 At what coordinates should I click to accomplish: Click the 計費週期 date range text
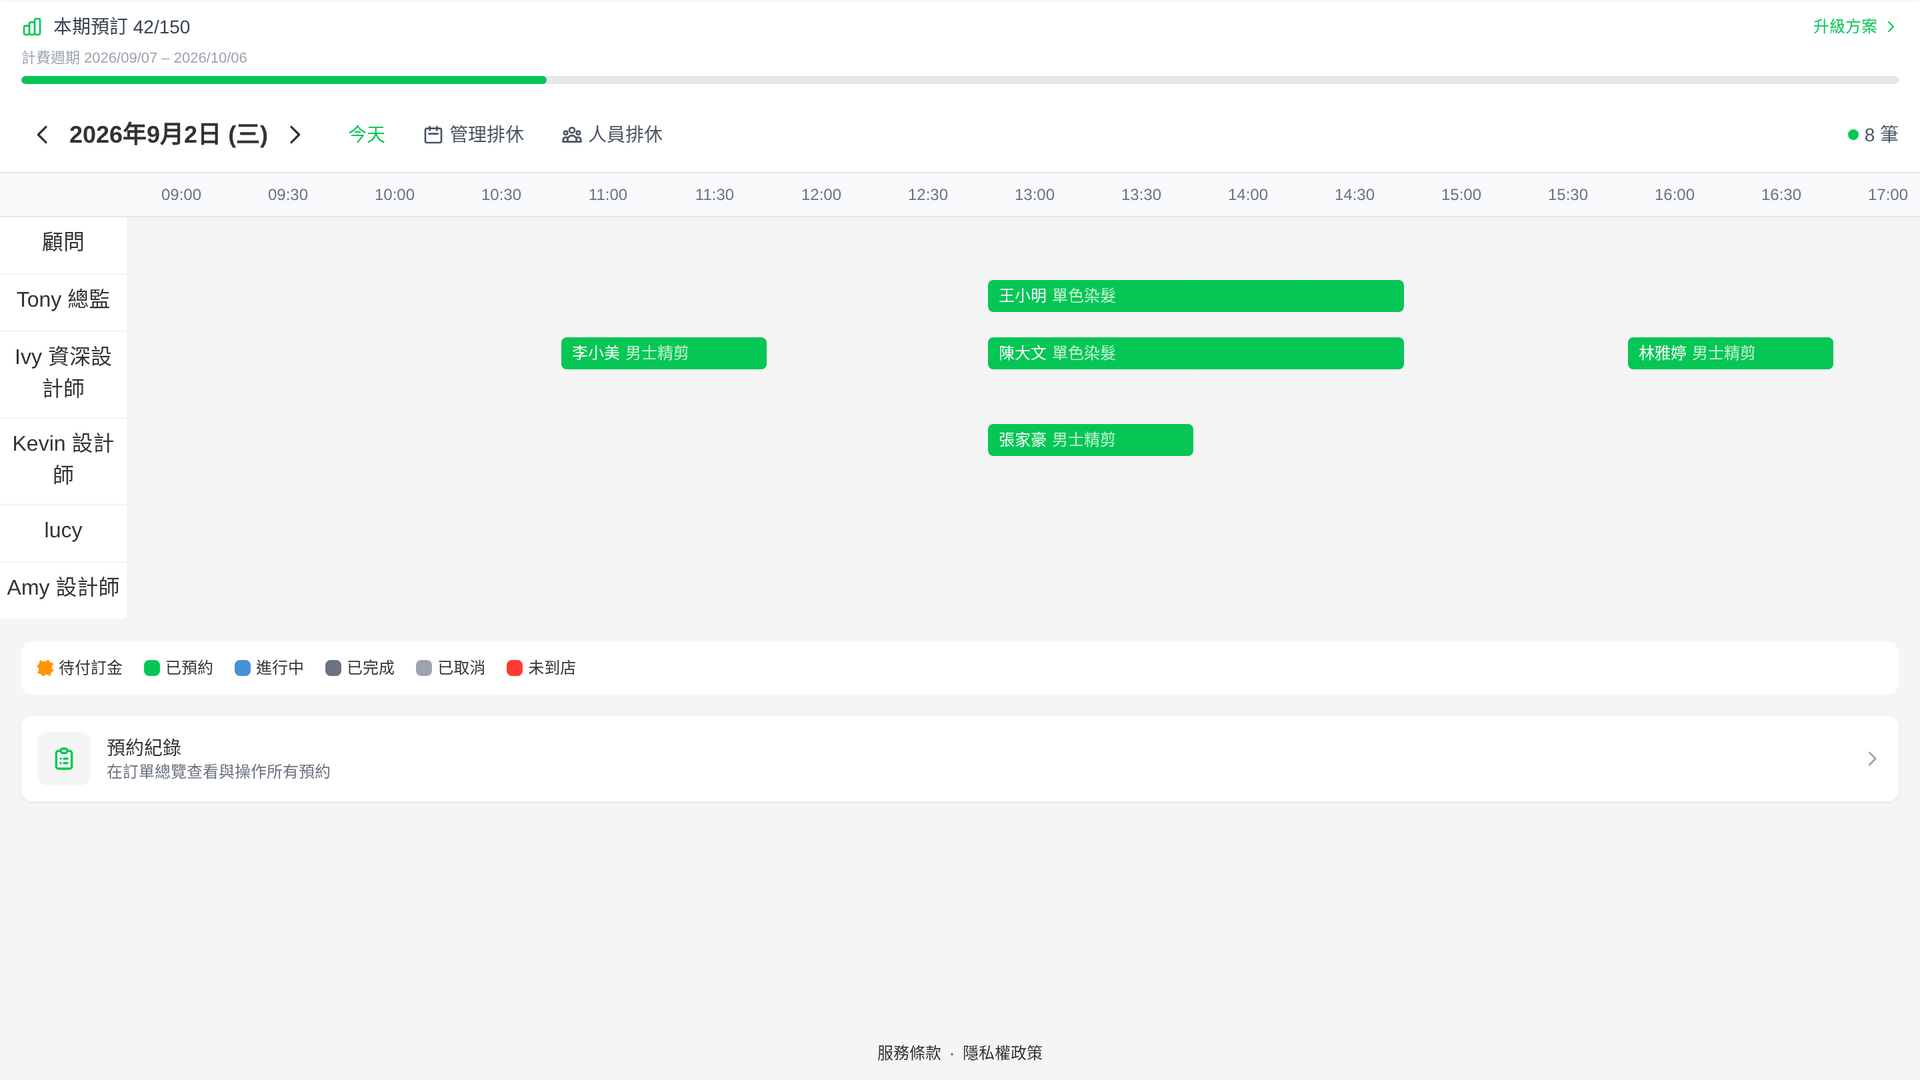tap(134, 58)
